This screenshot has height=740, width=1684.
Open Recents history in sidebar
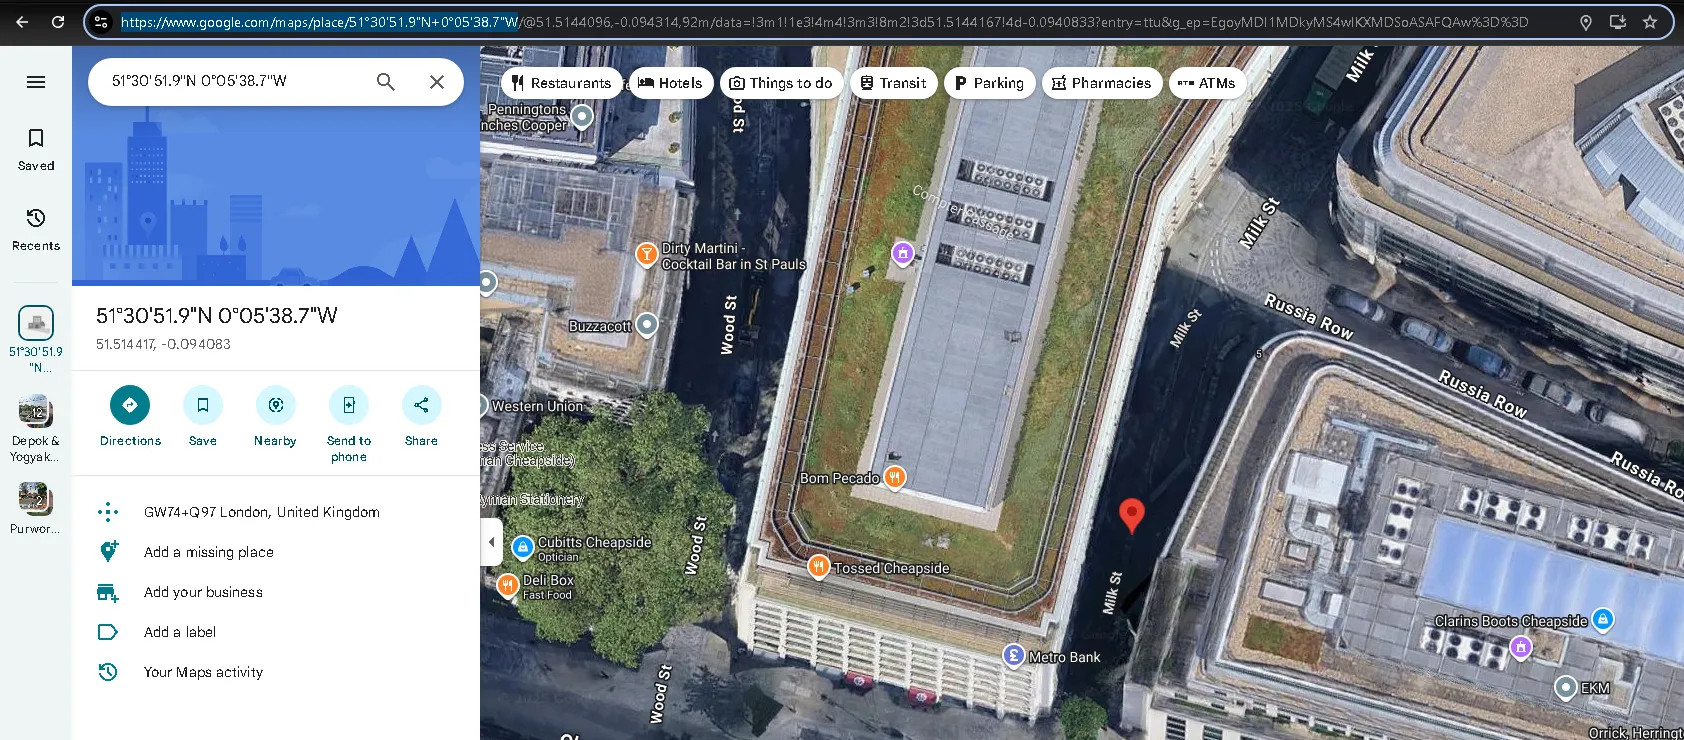(36, 228)
